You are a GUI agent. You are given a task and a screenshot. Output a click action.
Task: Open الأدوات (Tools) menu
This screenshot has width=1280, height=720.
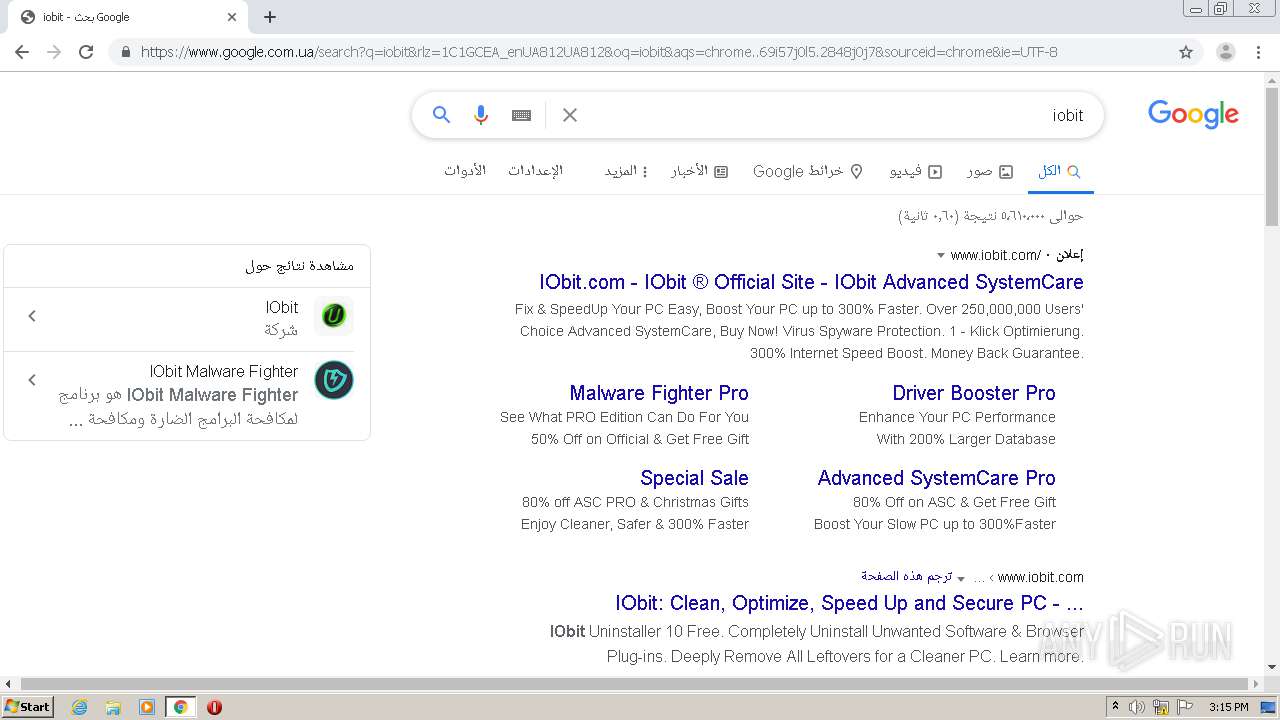tap(465, 171)
